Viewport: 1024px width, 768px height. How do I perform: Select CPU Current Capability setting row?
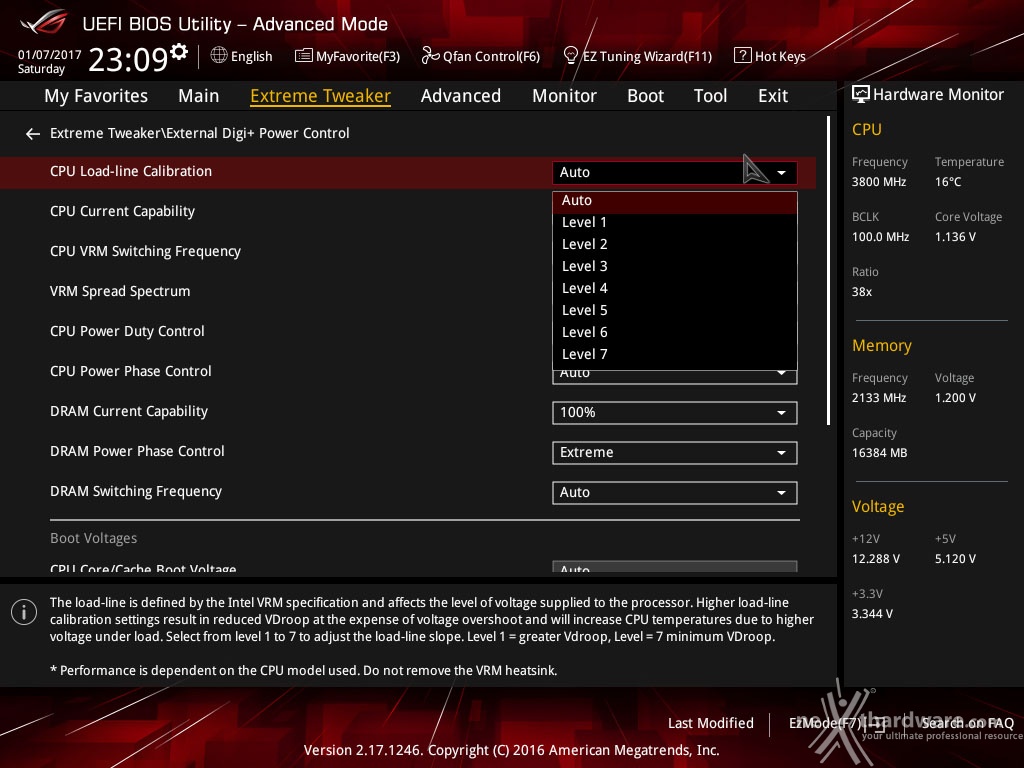click(123, 212)
